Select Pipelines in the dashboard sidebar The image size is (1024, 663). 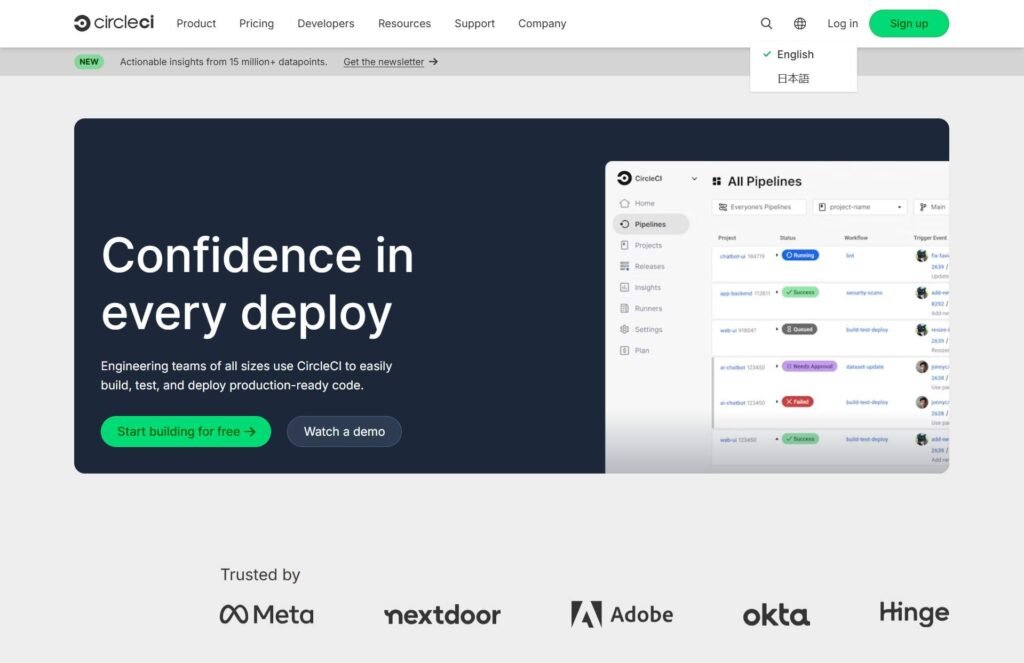(x=650, y=224)
